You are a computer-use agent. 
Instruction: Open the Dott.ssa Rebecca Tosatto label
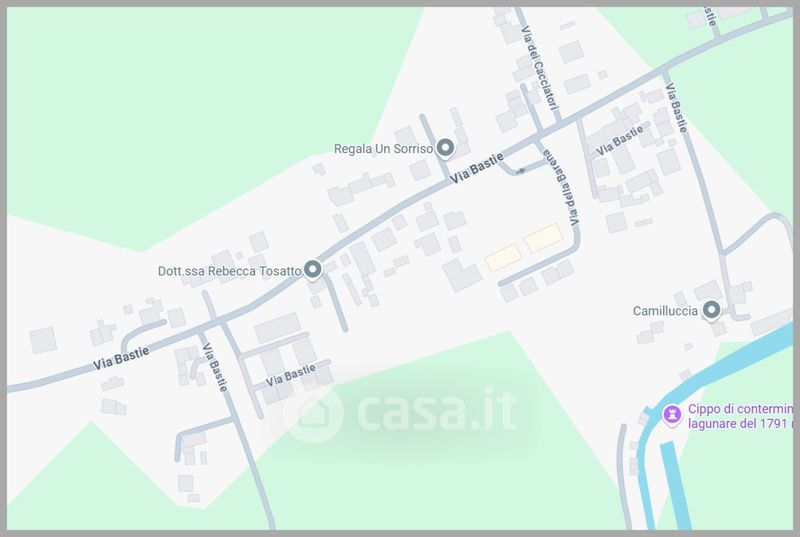coord(229,271)
